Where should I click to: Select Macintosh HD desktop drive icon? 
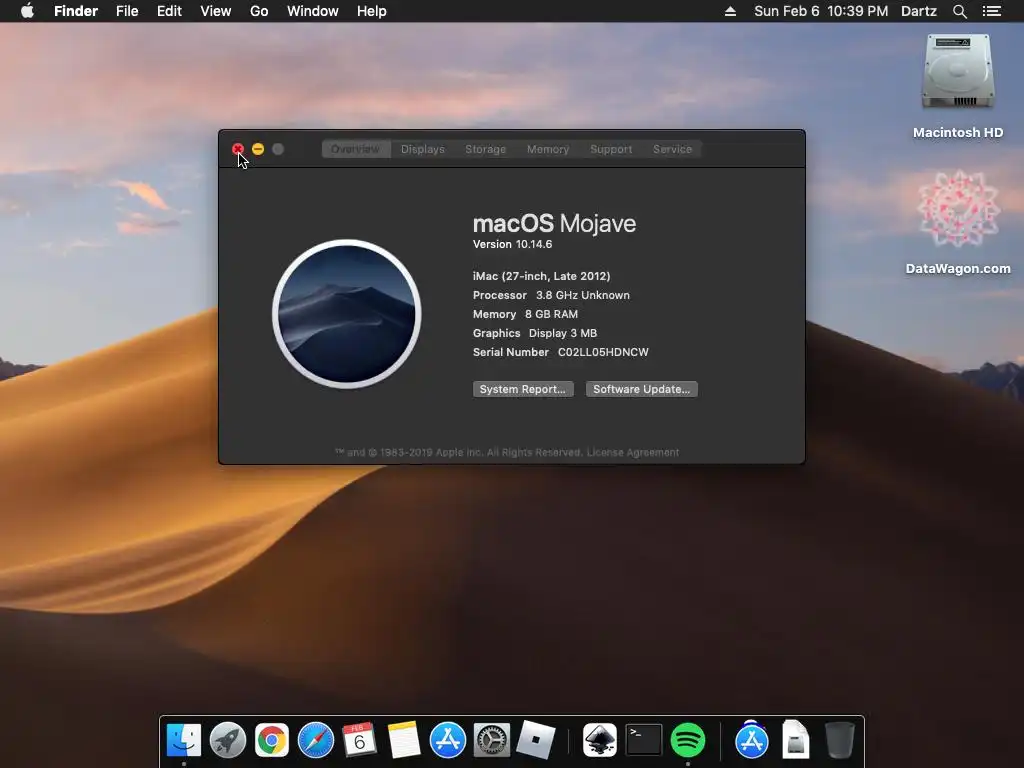pyautogui.click(x=958, y=72)
